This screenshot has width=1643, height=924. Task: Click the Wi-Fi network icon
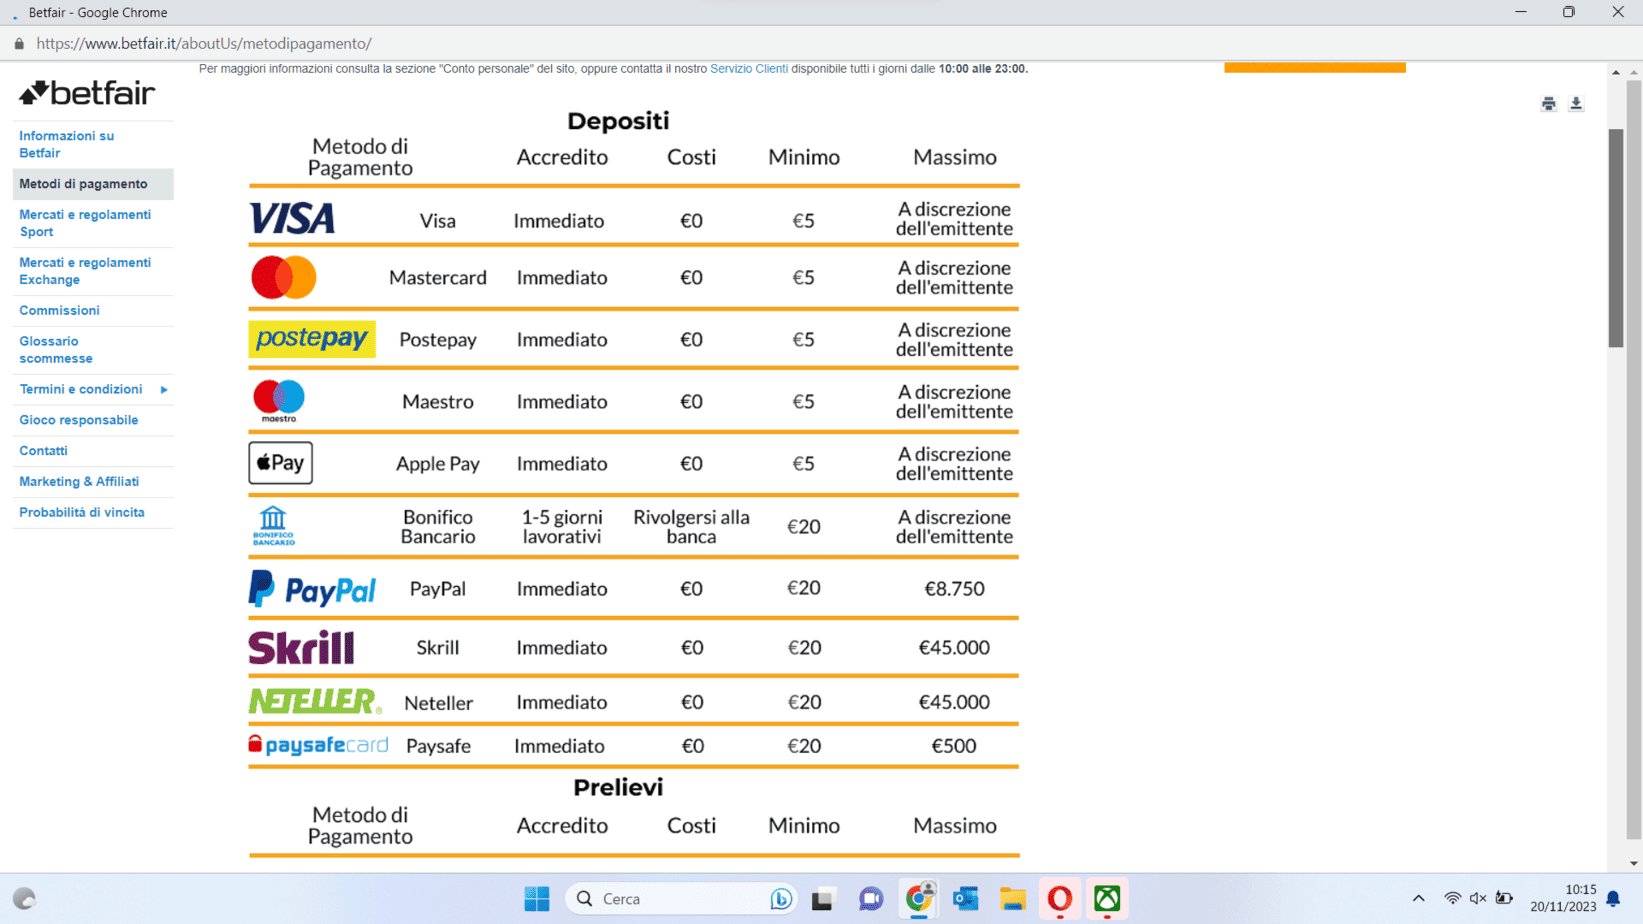[x=1453, y=899]
